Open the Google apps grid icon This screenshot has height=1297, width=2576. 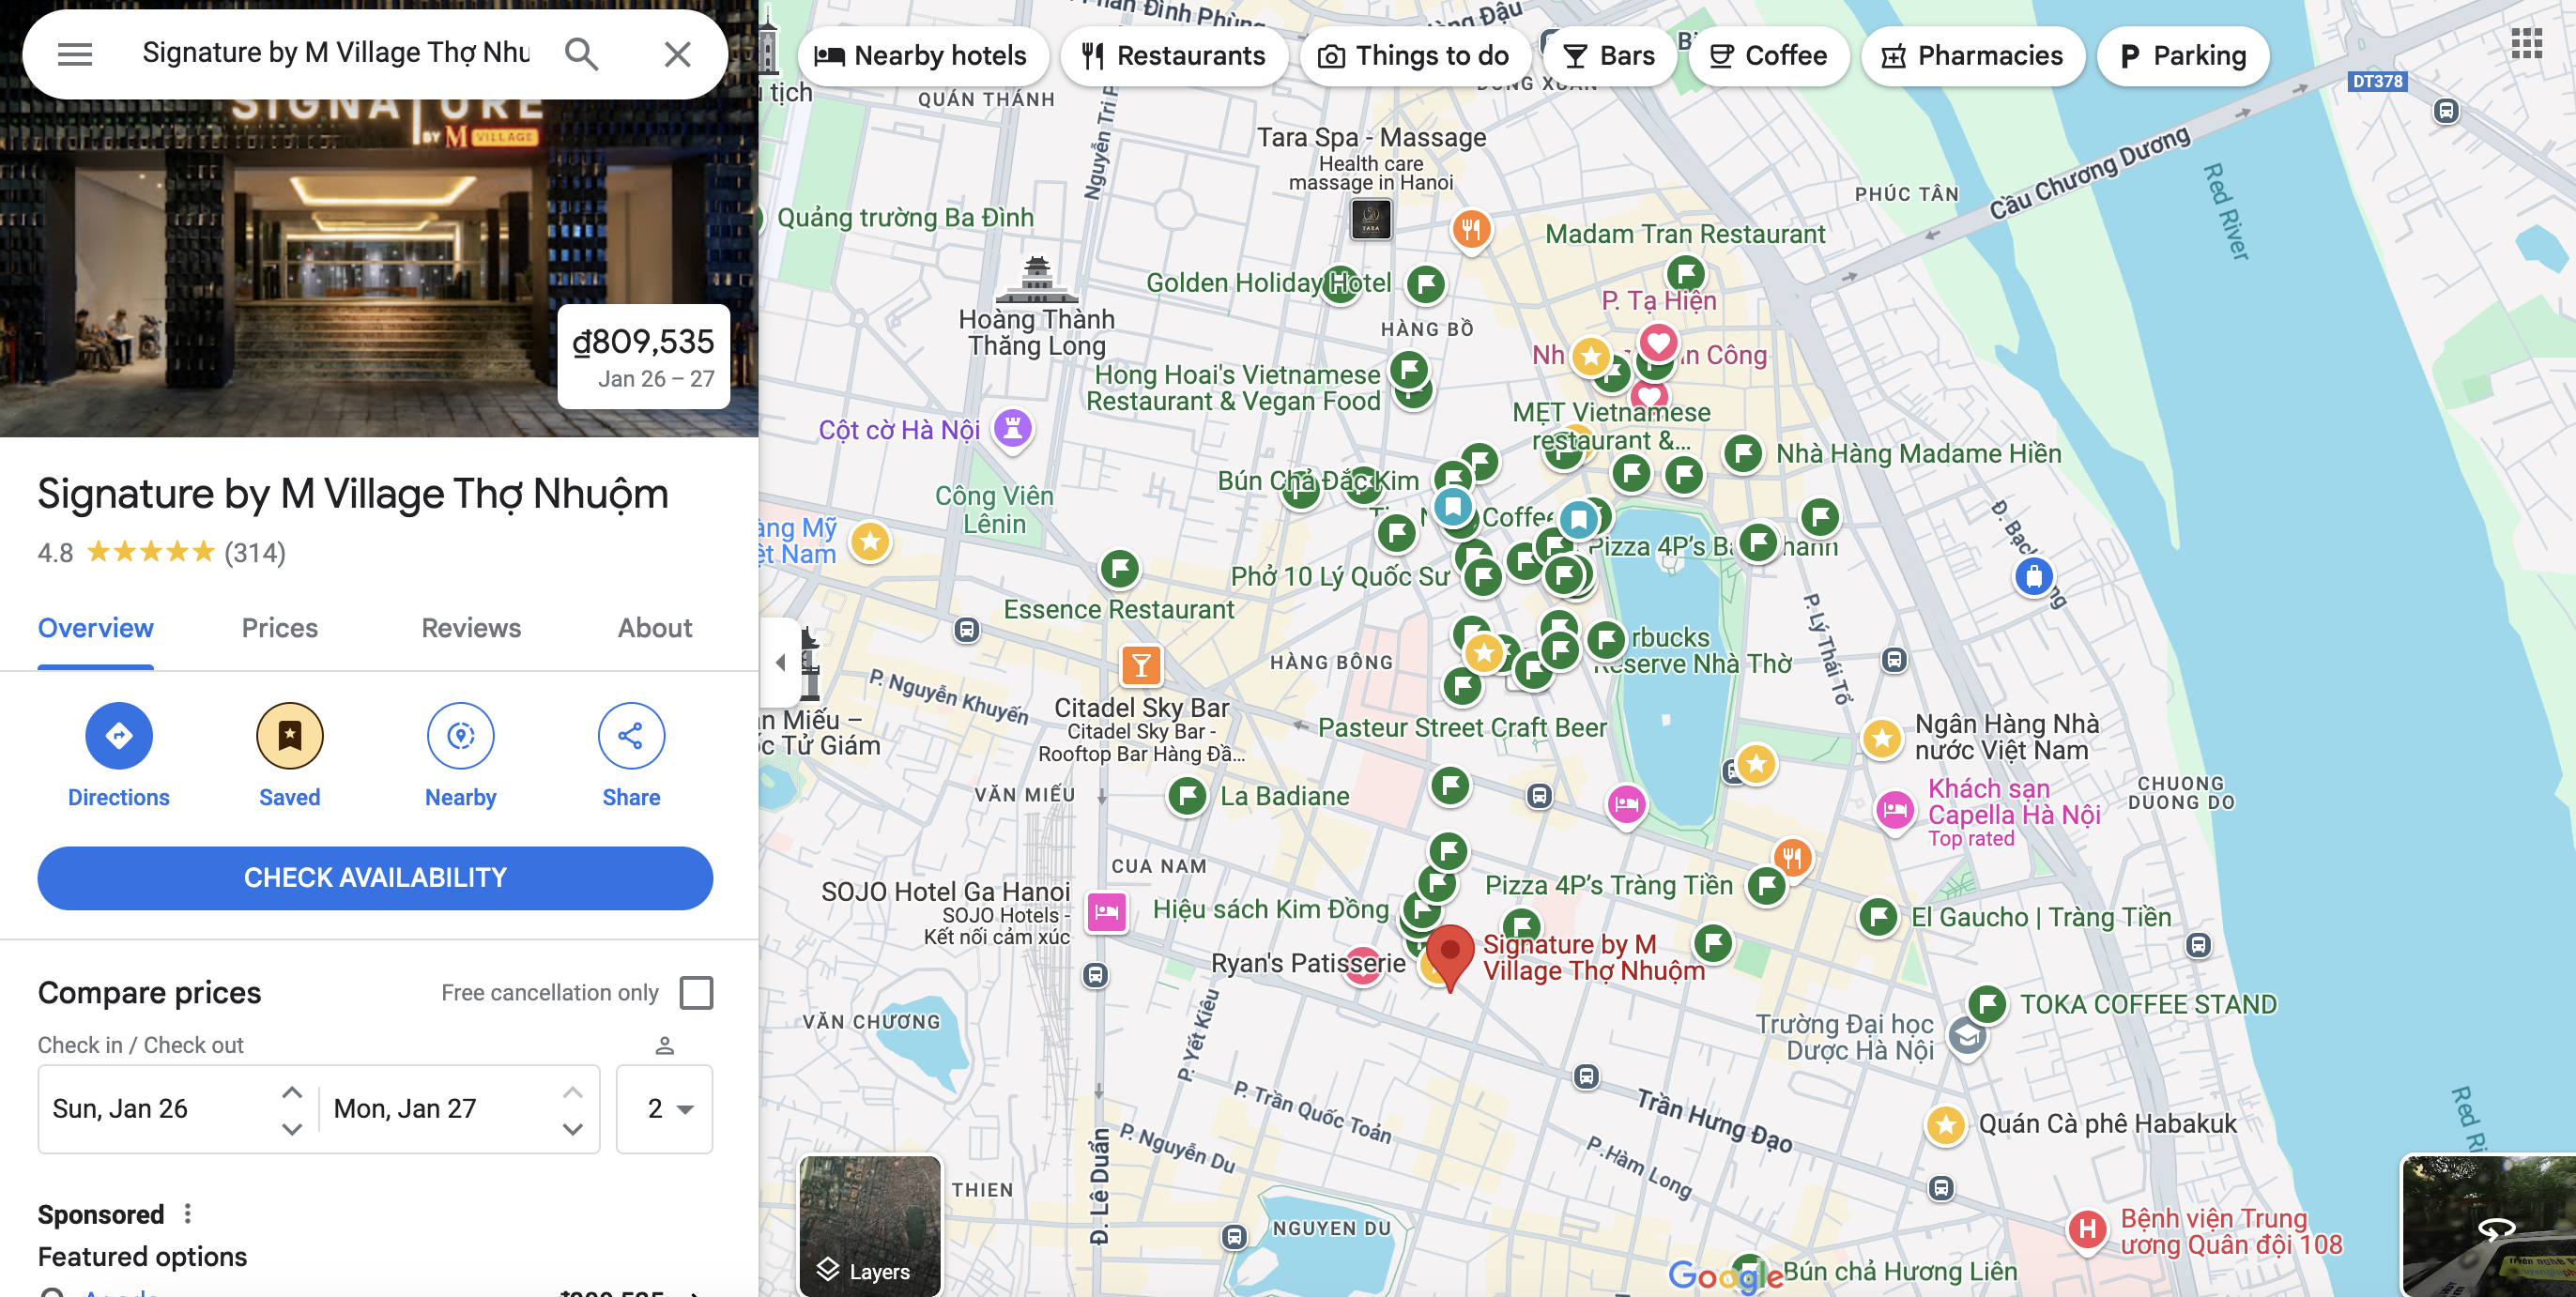[x=2526, y=43]
